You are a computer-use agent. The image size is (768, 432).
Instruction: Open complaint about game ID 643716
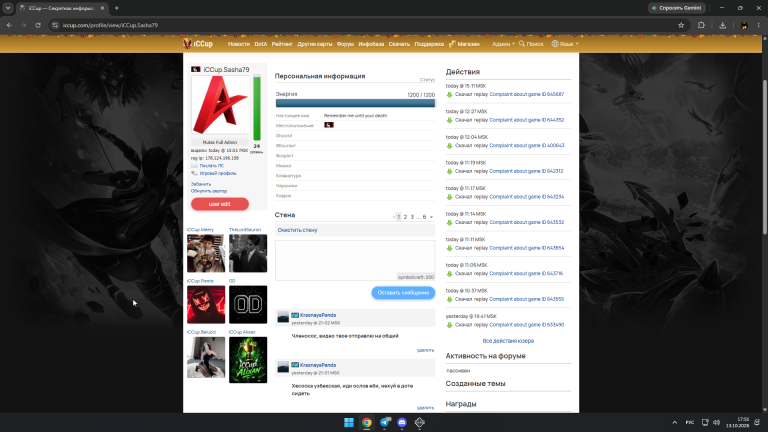(527, 274)
